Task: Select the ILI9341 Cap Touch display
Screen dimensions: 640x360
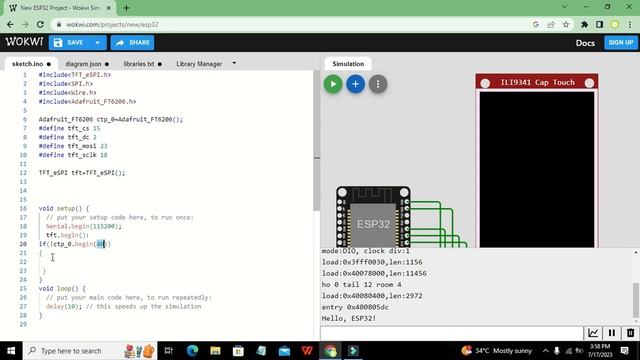Action: point(537,160)
